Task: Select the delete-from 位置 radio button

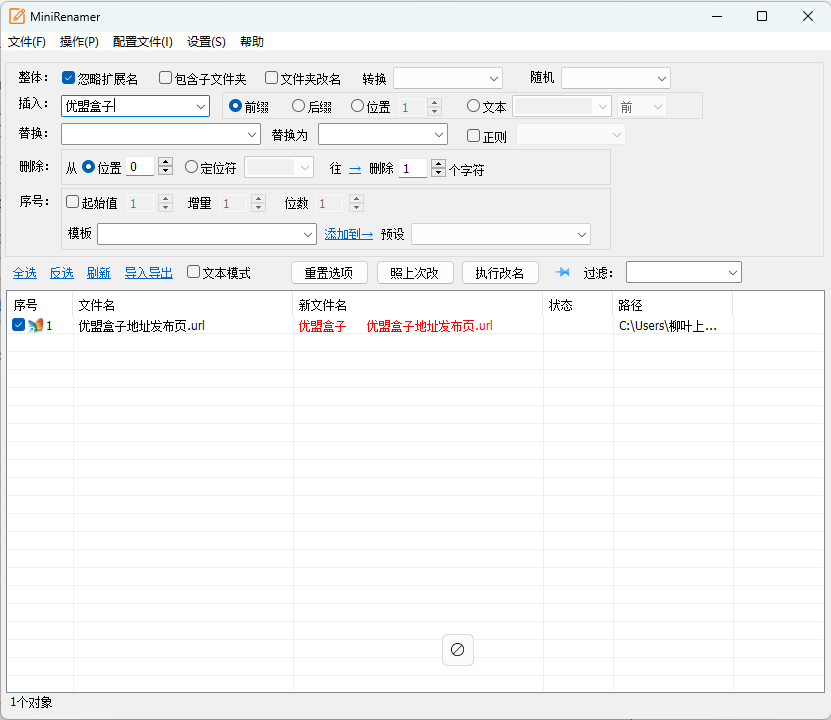Action: [x=89, y=167]
